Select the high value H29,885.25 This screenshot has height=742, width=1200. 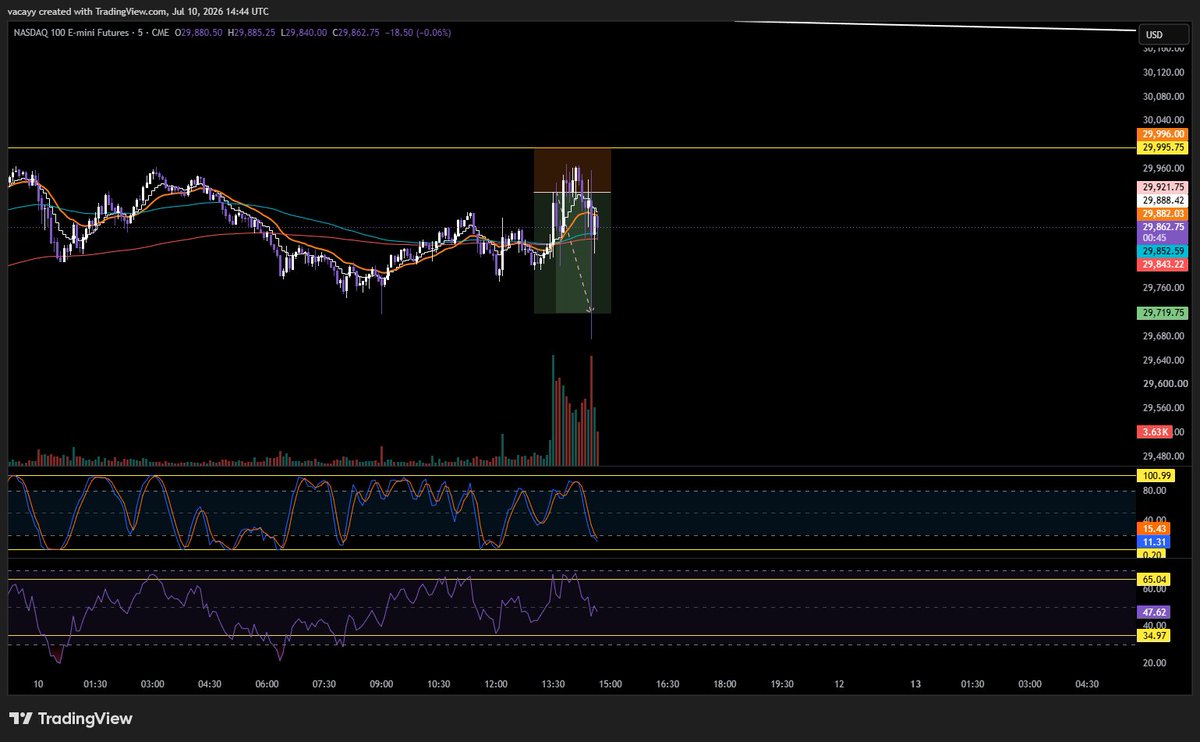coord(253,34)
